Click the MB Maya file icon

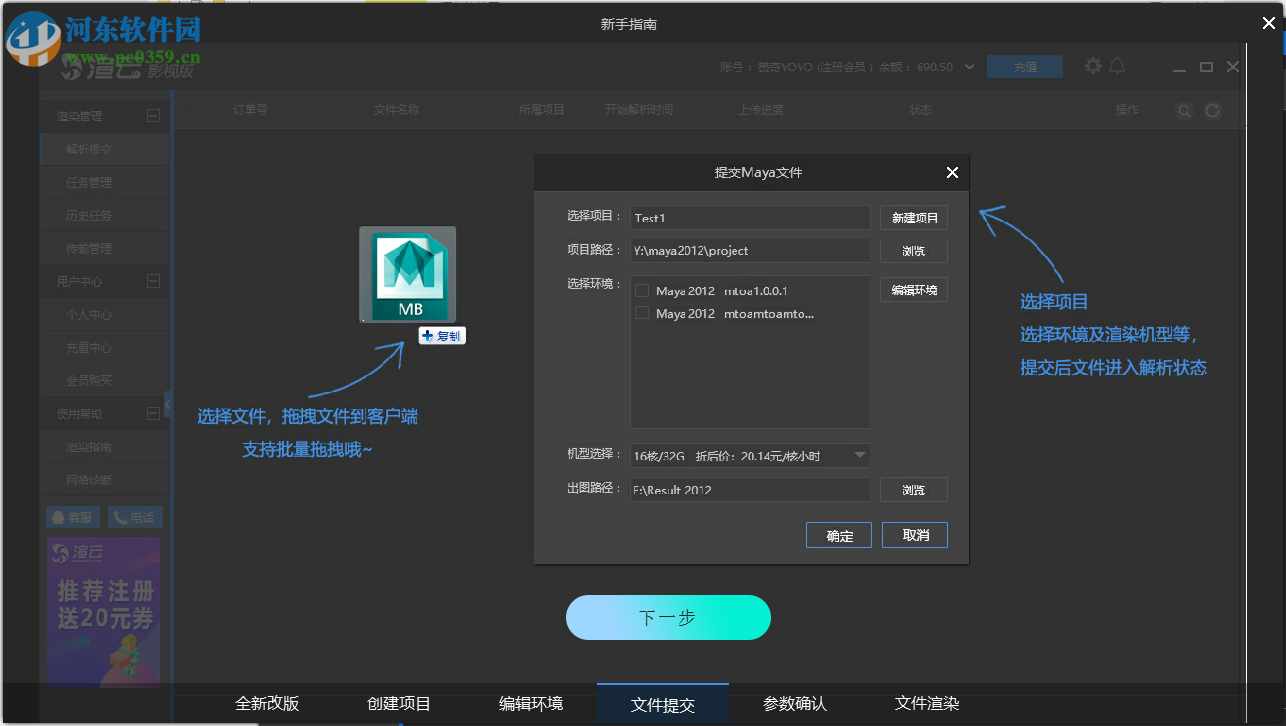(407, 274)
